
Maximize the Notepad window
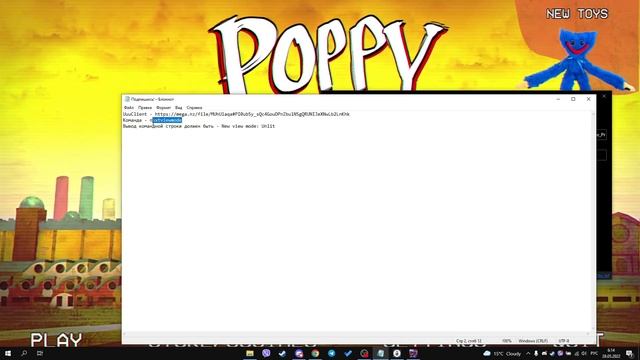click(573, 99)
